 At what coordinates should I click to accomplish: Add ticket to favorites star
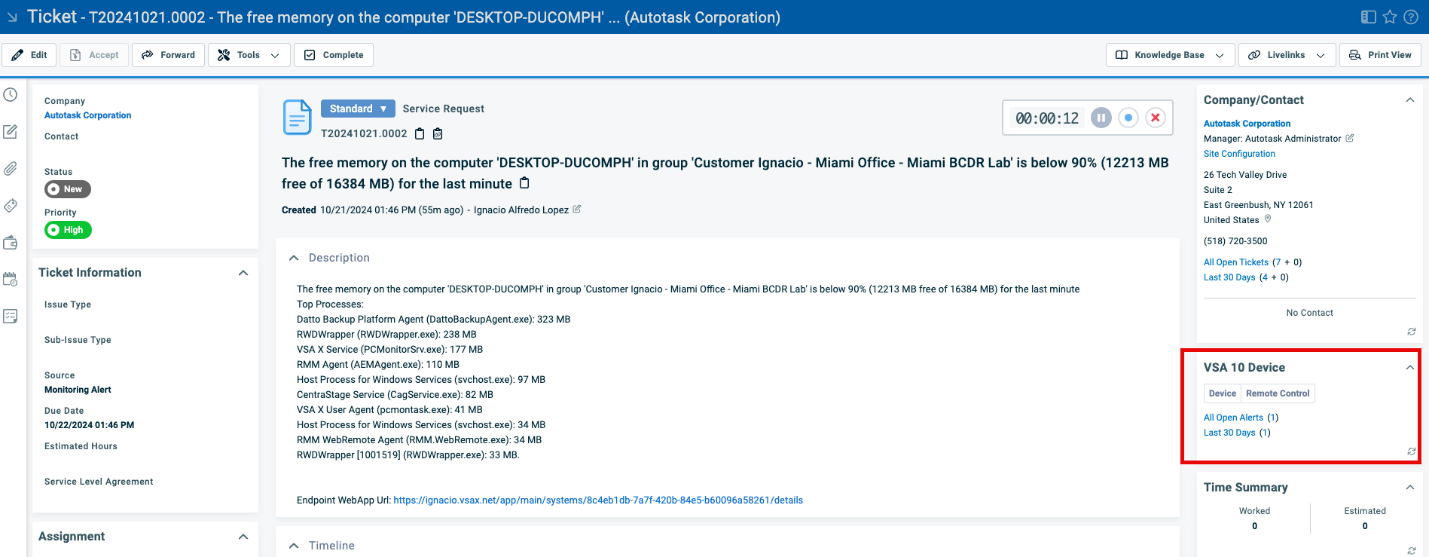(1390, 17)
